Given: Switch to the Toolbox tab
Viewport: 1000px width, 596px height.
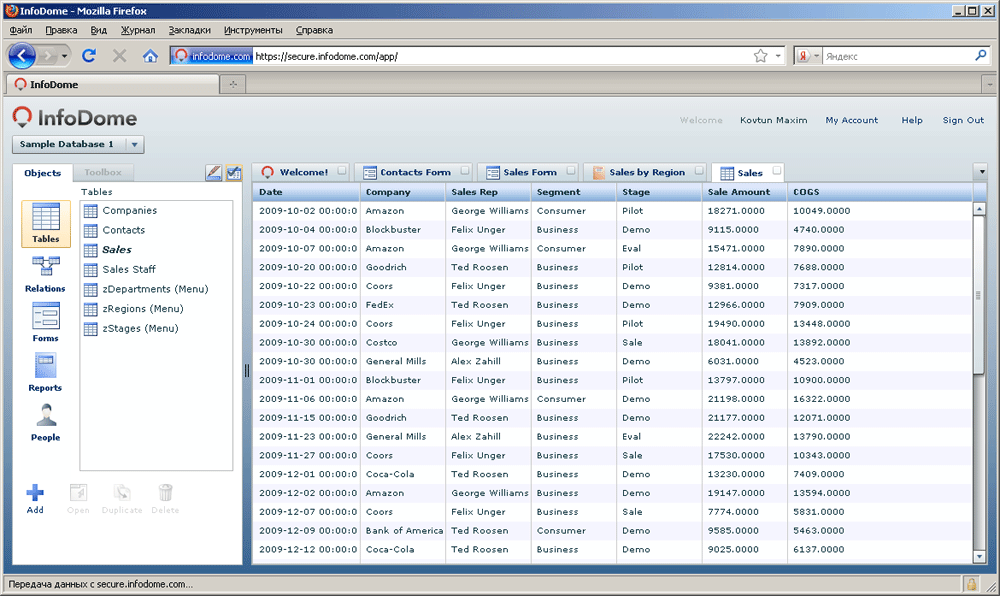Looking at the screenshot, I should pos(103,173).
